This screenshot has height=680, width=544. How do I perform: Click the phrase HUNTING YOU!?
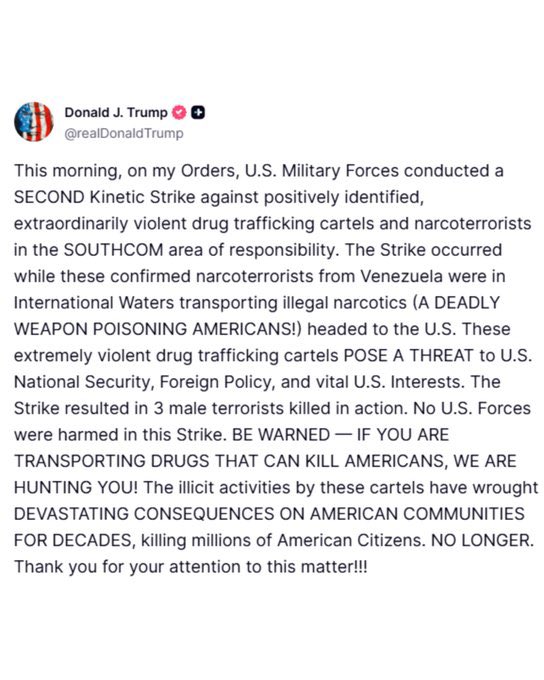pyautogui.click(x=76, y=488)
